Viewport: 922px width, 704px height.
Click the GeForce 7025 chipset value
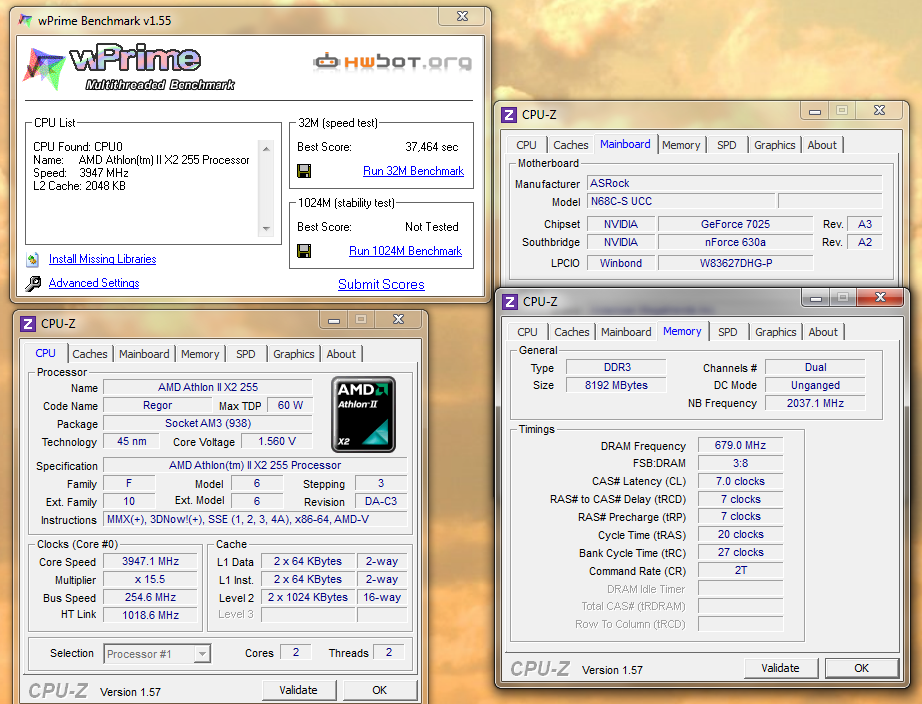736,224
